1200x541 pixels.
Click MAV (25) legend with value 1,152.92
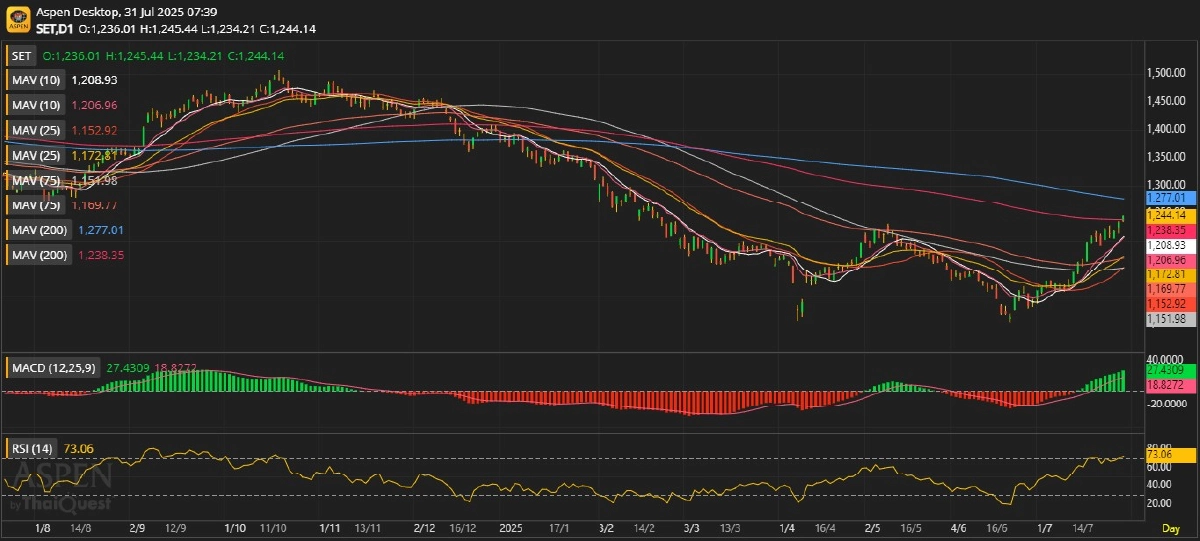click(x=35, y=130)
